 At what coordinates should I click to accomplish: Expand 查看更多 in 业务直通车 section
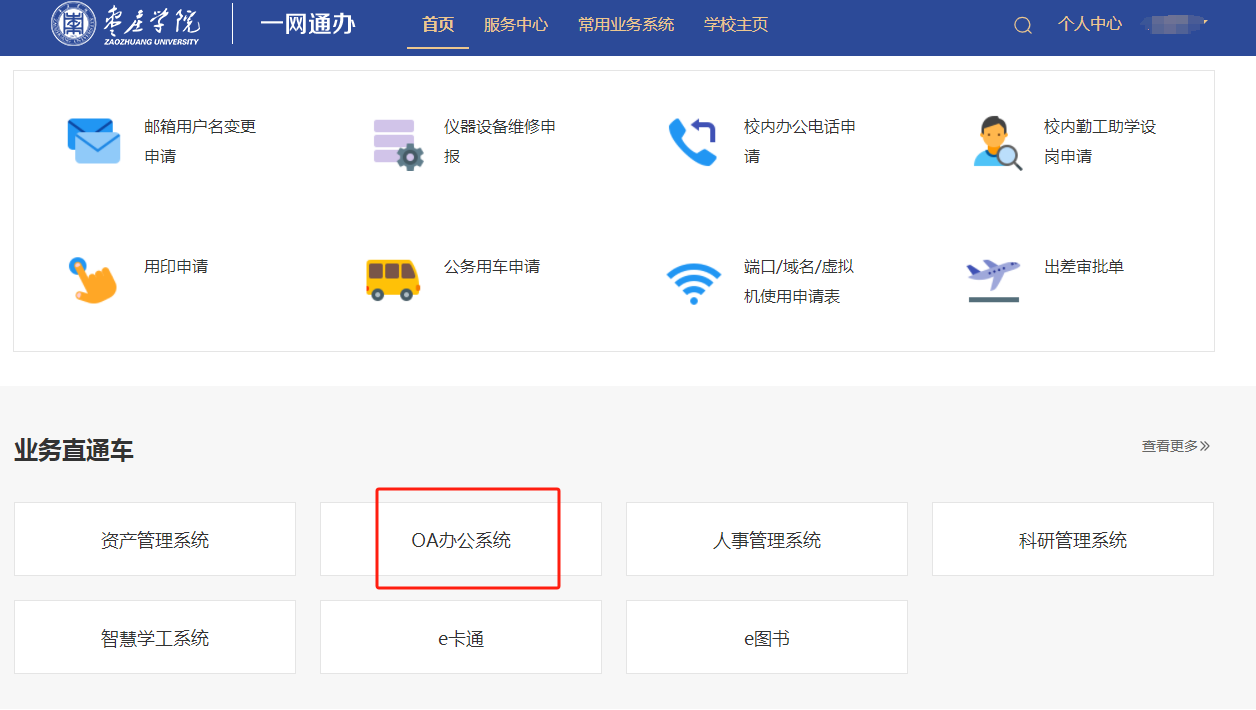coord(1175,446)
